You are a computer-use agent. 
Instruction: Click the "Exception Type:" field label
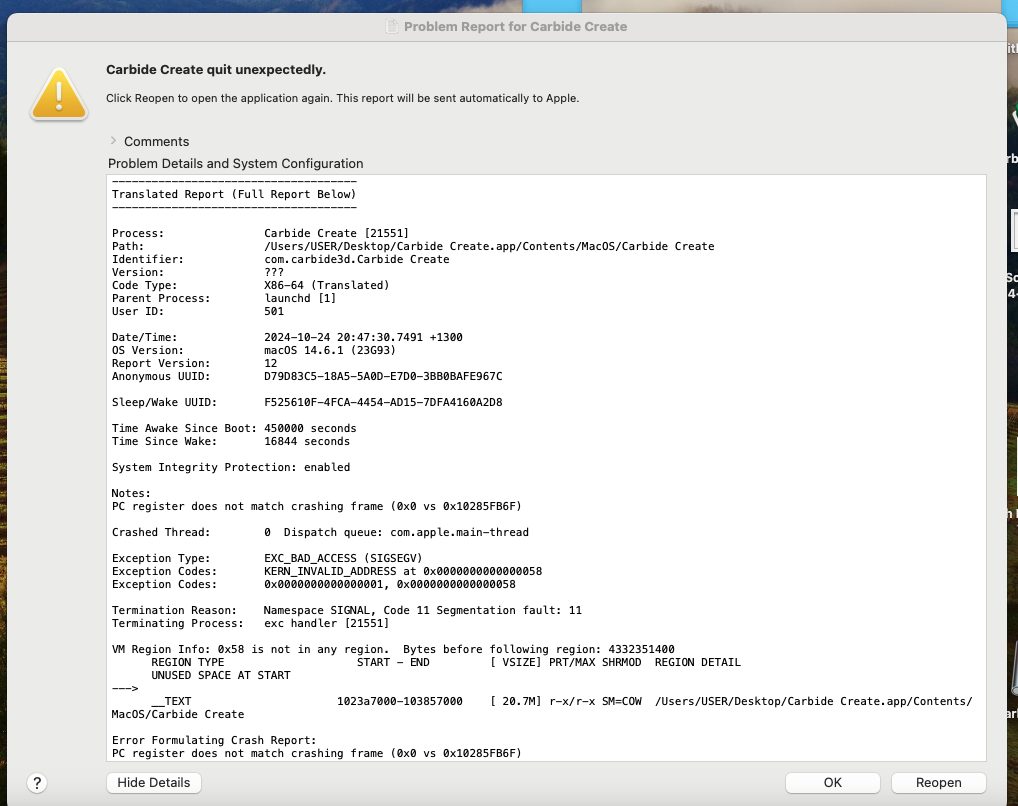click(161, 558)
